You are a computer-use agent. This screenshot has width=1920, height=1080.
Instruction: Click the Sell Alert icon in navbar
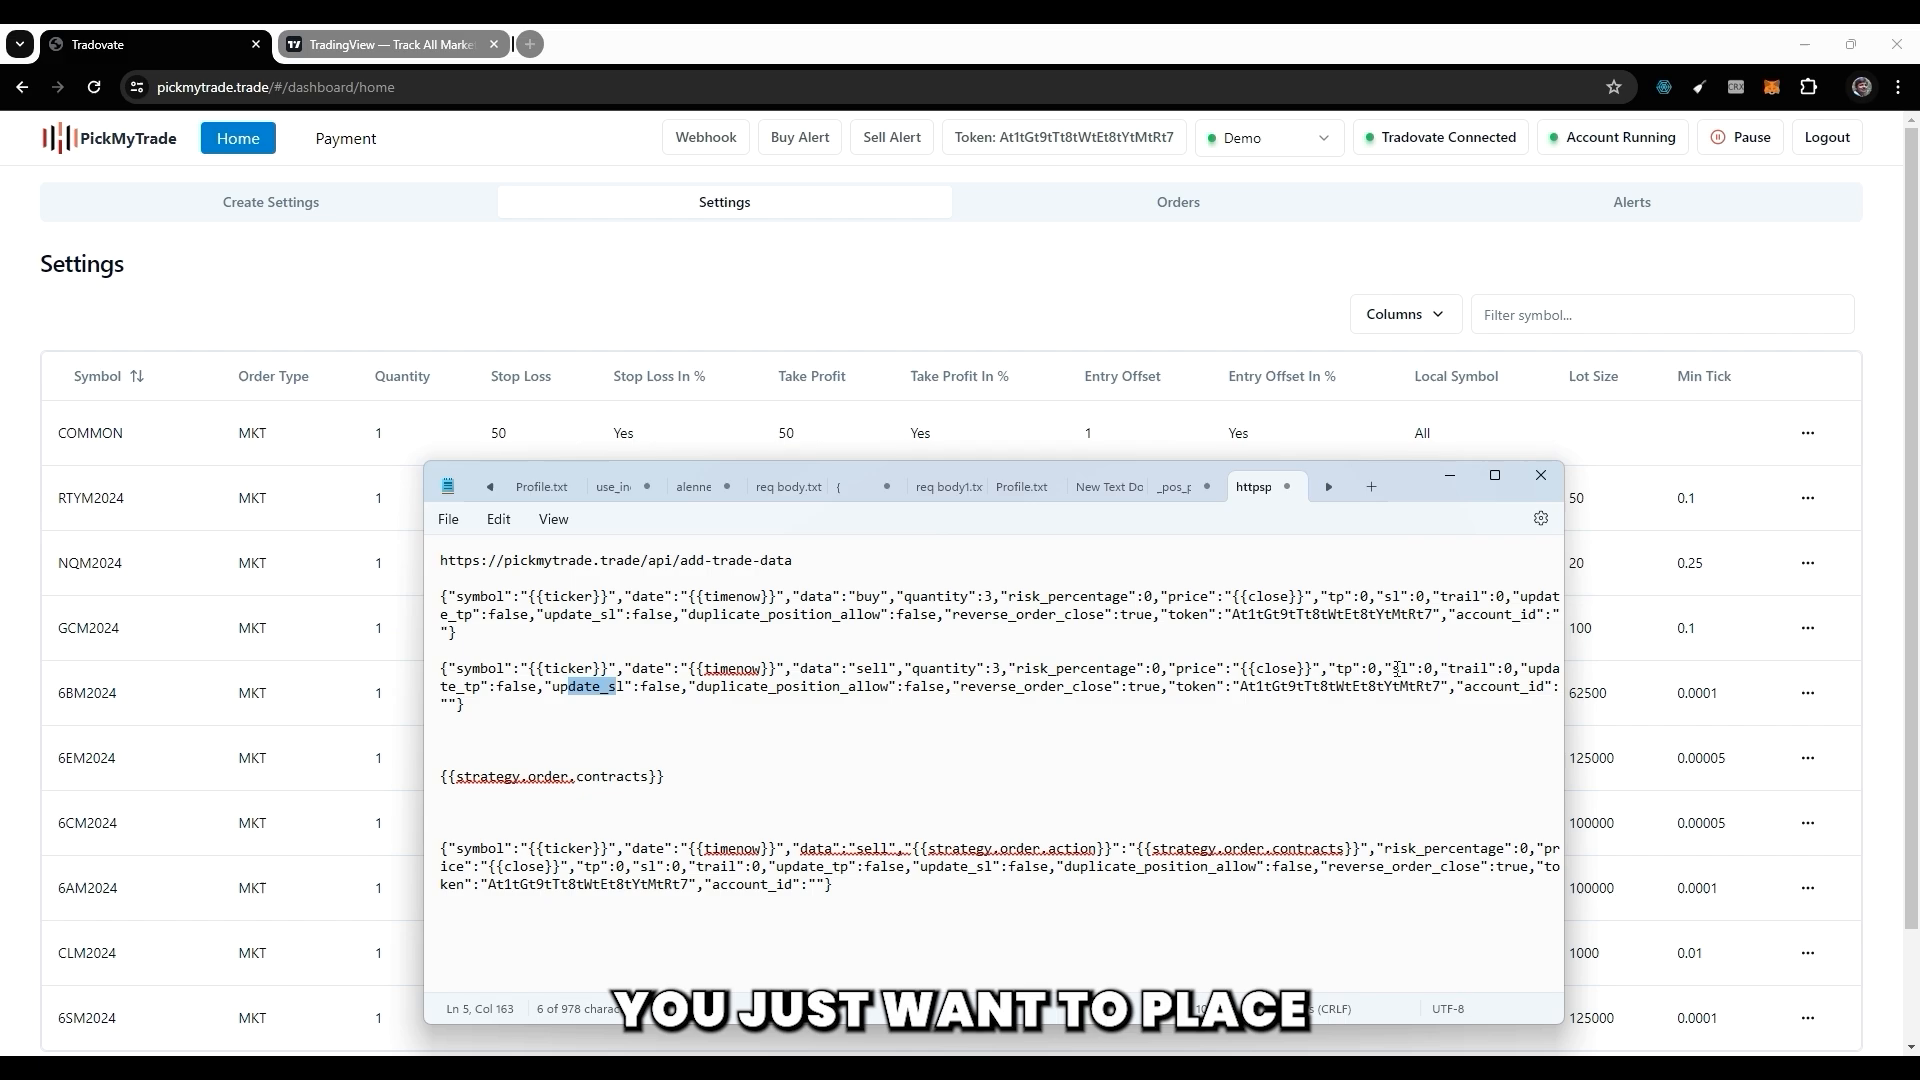click(891, 137)
